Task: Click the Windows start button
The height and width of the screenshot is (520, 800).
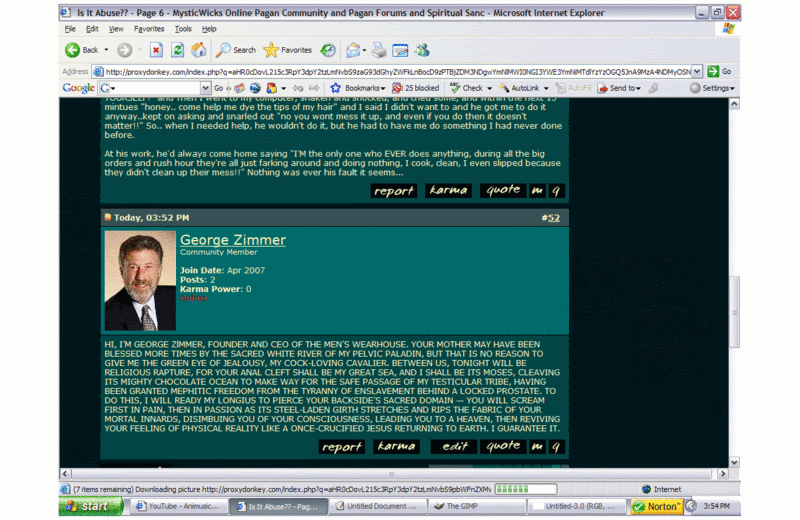Action: click(91, 506)
